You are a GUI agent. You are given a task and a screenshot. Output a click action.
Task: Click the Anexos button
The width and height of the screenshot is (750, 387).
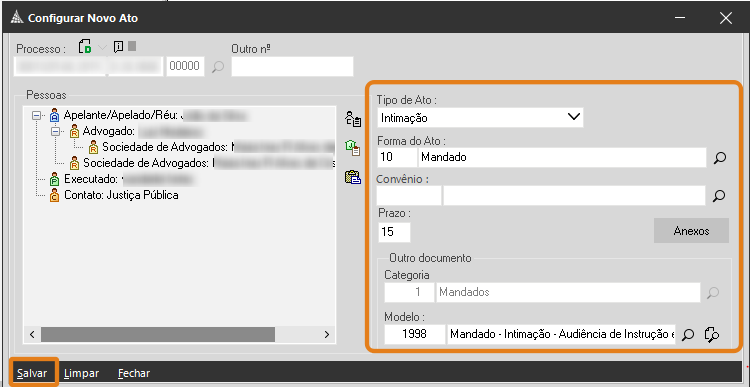[x=691, y=231]
